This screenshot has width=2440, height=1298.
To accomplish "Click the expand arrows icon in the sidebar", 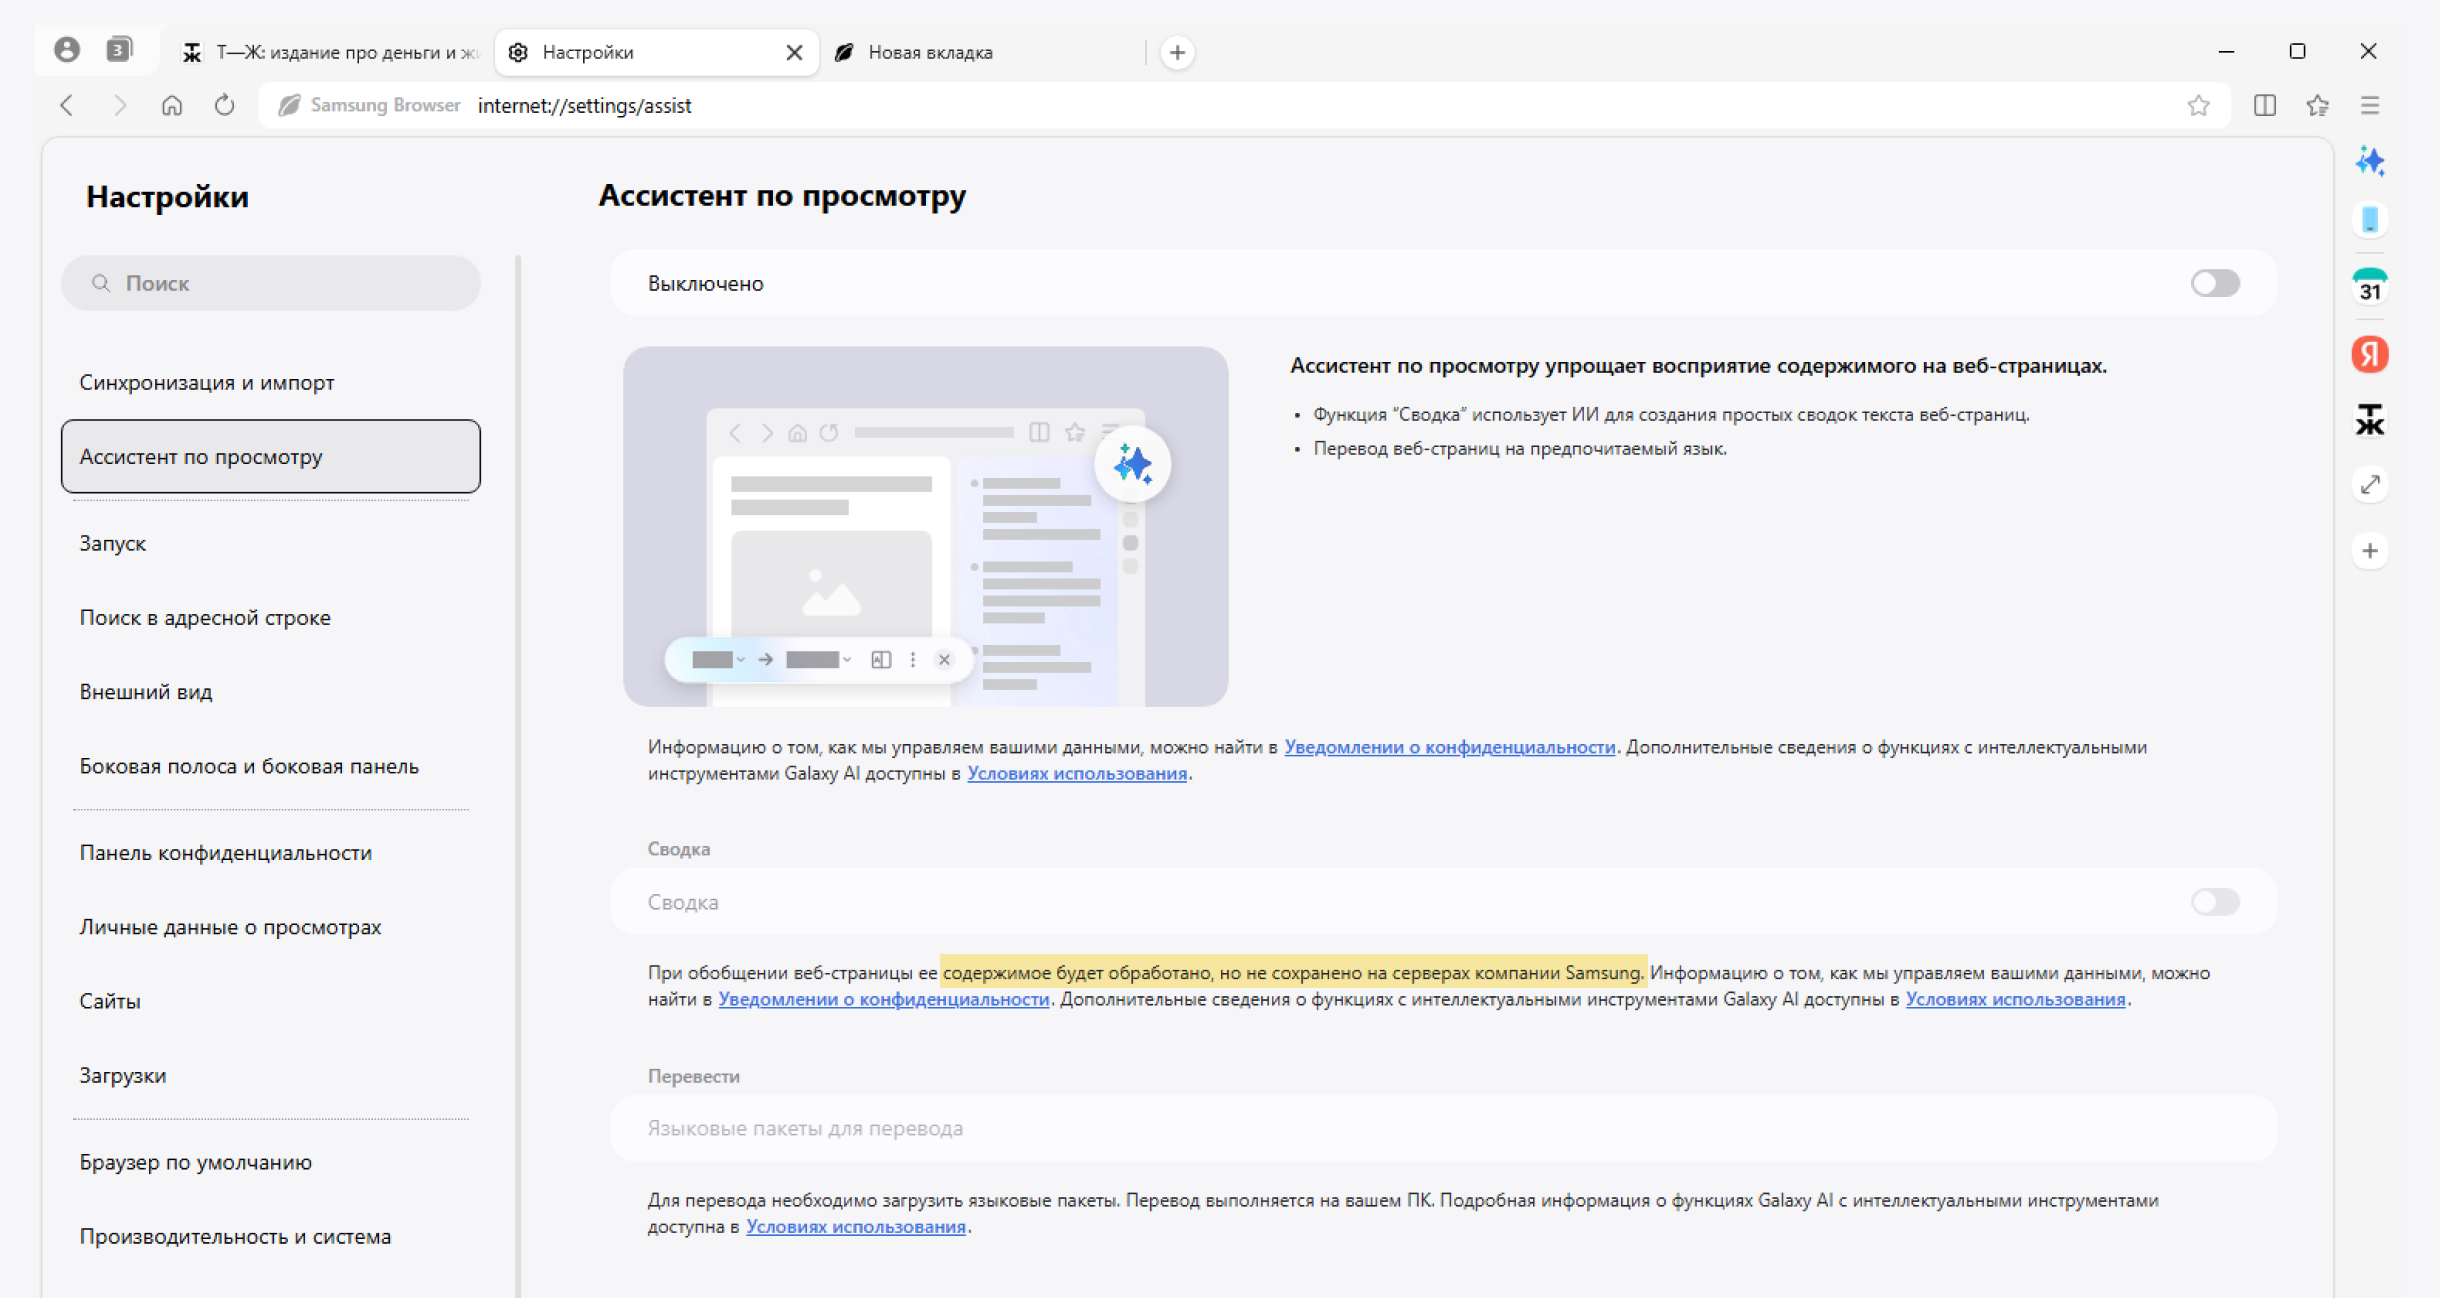I will click(2370, 485).
